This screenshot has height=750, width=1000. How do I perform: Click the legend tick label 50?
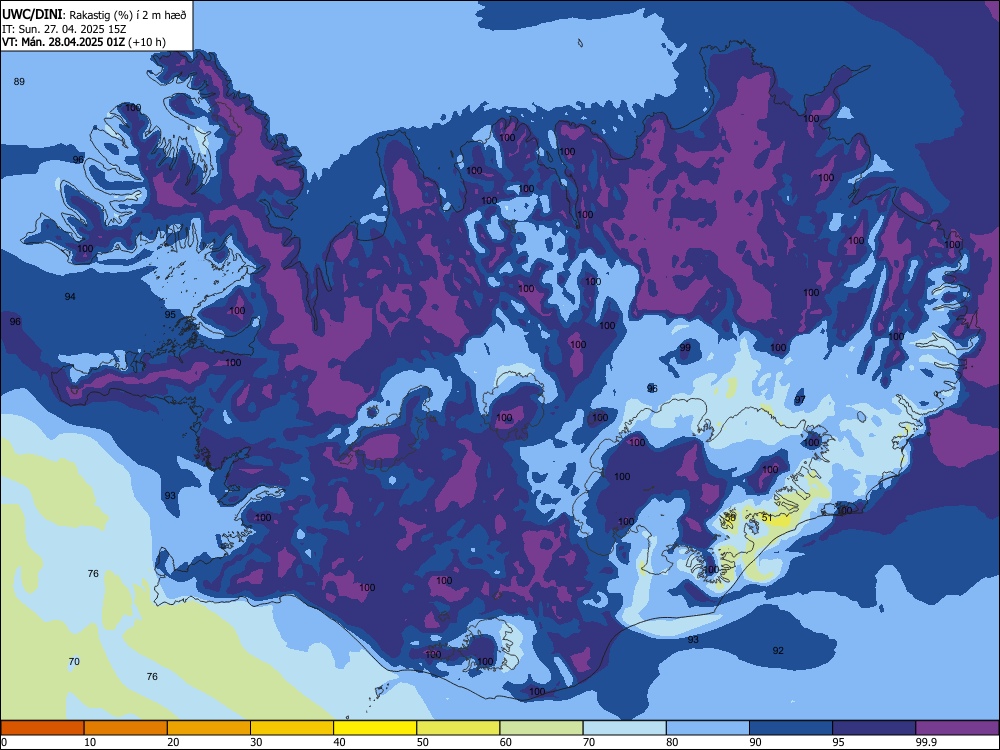423,742
